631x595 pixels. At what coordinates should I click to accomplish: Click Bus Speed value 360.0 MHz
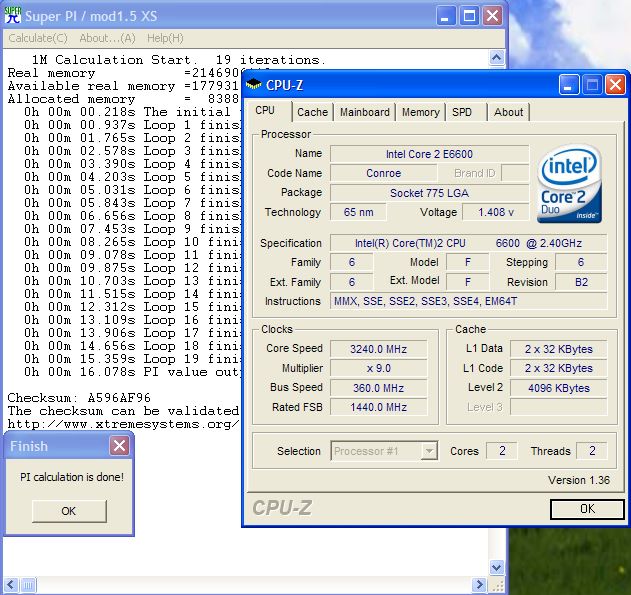pyautogui.click(x=378, y=388)
